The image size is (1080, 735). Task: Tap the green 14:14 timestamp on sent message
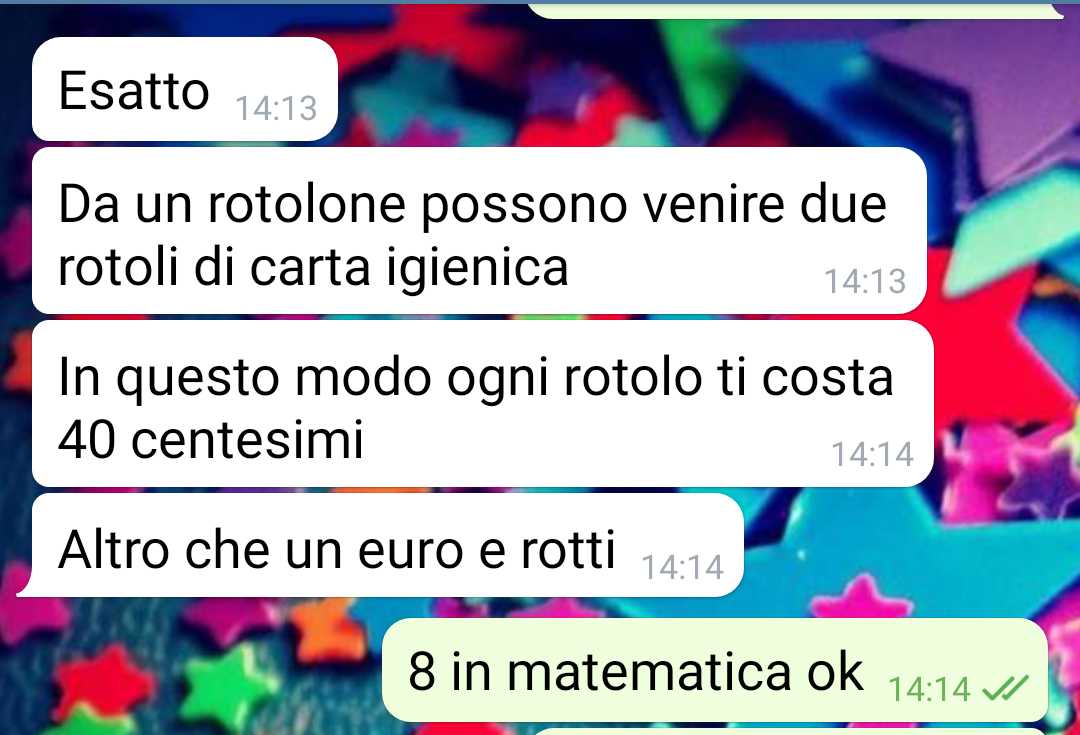pos(929,689)
